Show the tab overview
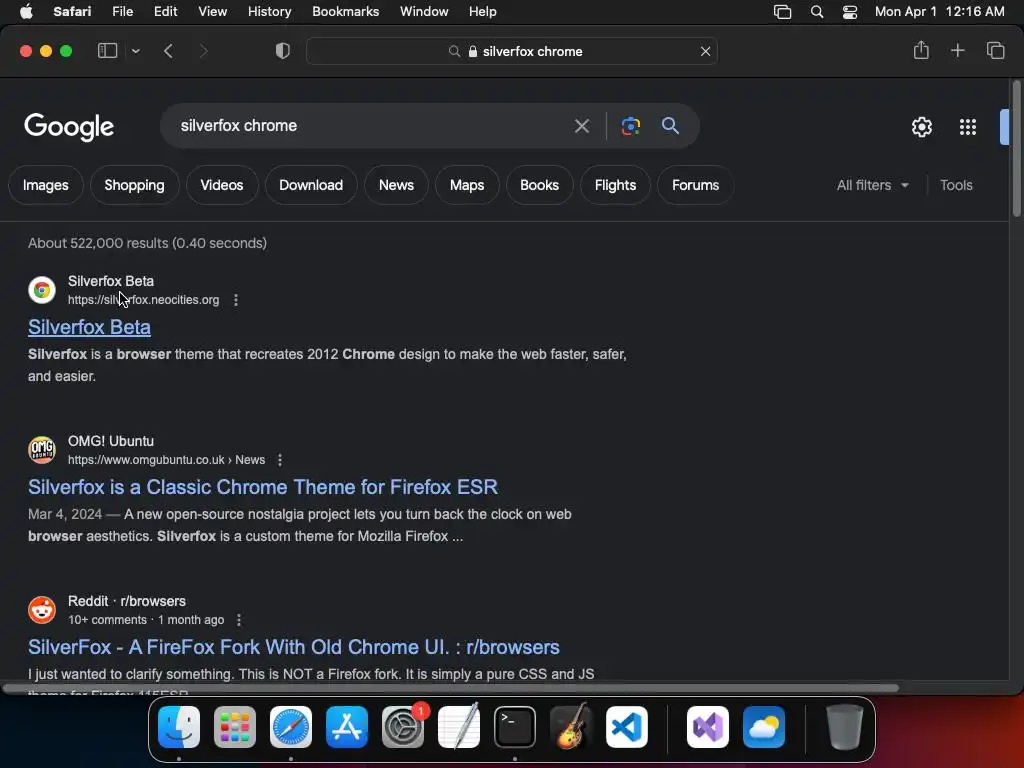1024x768 pixels. (x=995, y=50)
